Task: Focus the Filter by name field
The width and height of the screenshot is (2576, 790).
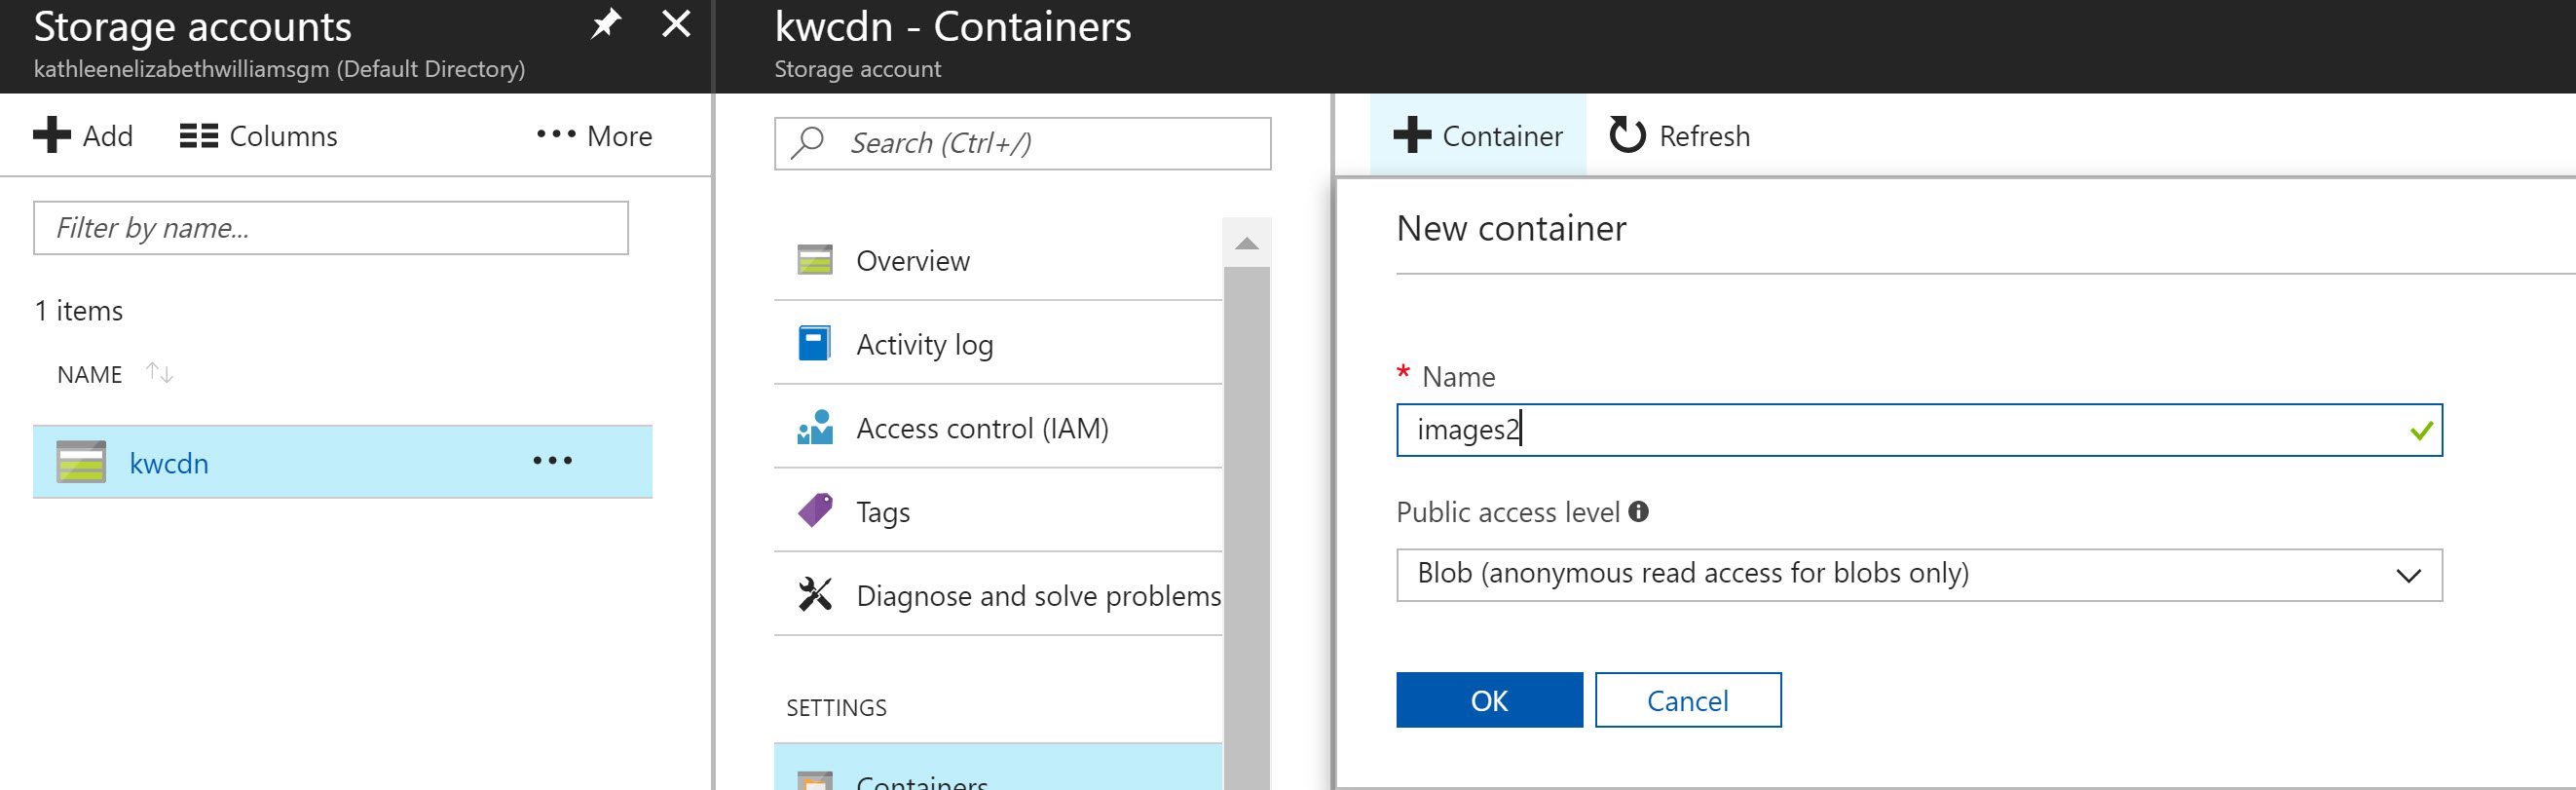Action: point(331,228)
